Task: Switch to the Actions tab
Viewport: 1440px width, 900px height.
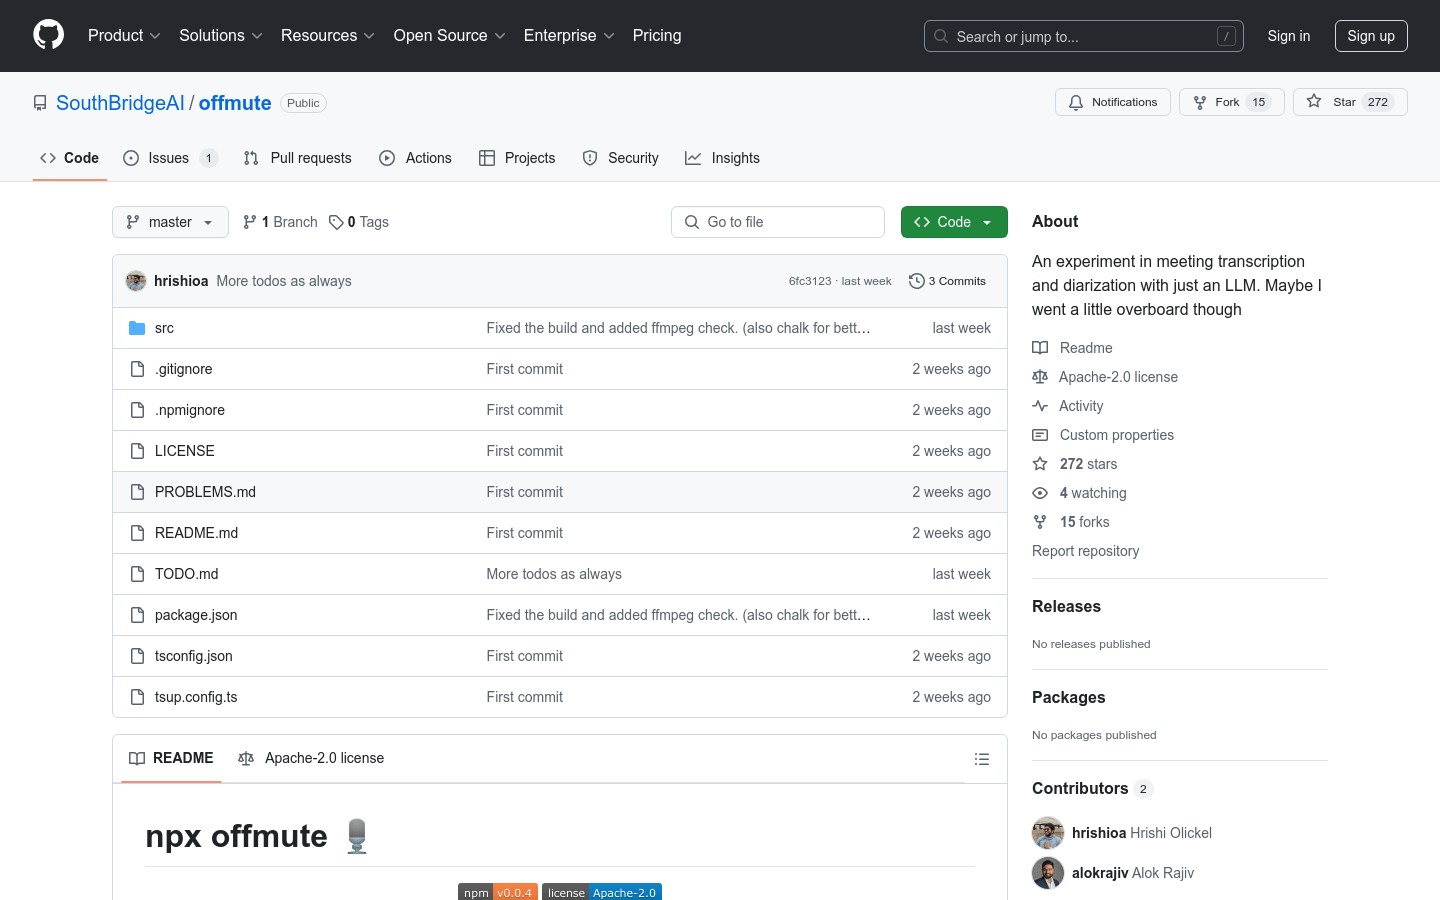Action: coord(416,158)
